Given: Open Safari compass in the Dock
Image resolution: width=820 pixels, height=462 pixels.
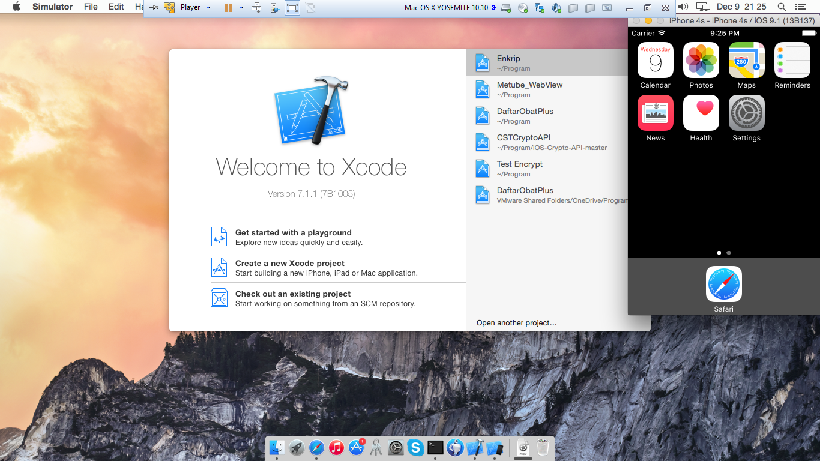Looking at the screenshot, I should pos(316,448).
